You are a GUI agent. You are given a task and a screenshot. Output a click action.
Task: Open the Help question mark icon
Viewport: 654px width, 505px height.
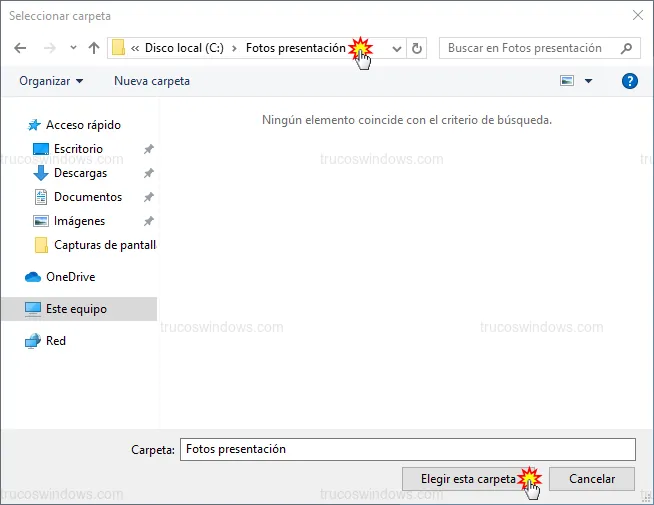click(629, 81)
